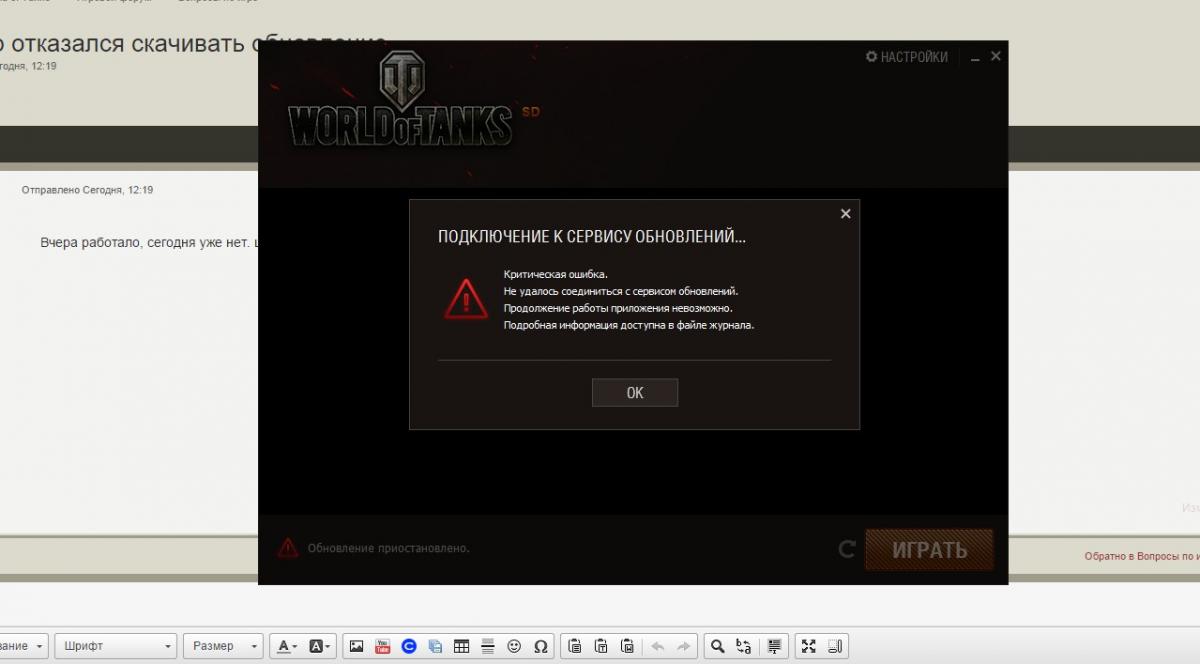Click Paste as plain text icon
Viewport: 1200px width, 664px height.
[601, 646]
